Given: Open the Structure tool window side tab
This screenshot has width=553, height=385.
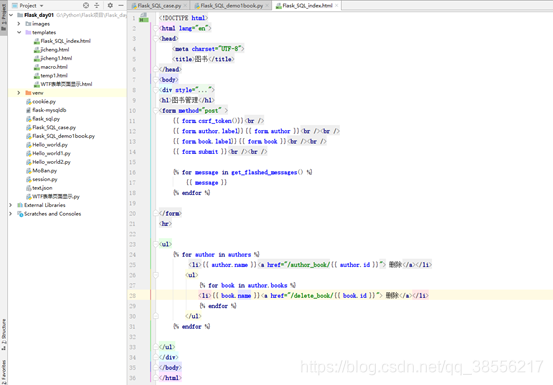Looking at the screenshot, I should [4, 334].
